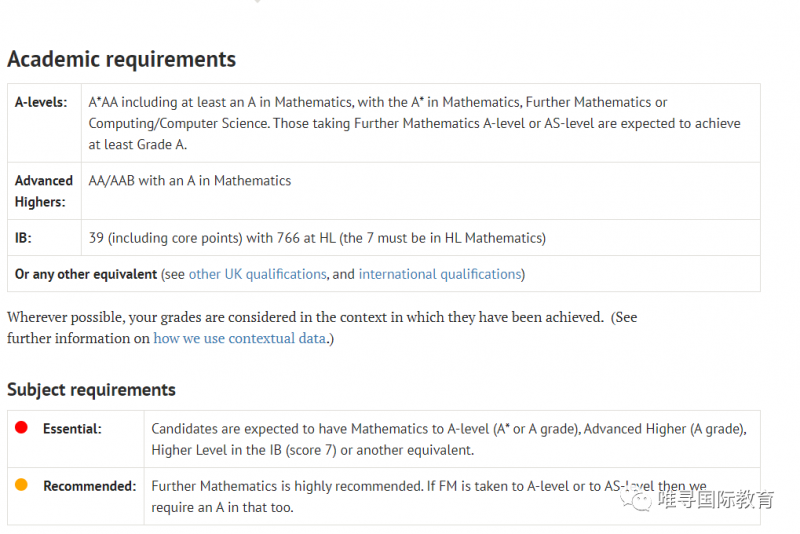Open the other UK qualifications link

257,274
